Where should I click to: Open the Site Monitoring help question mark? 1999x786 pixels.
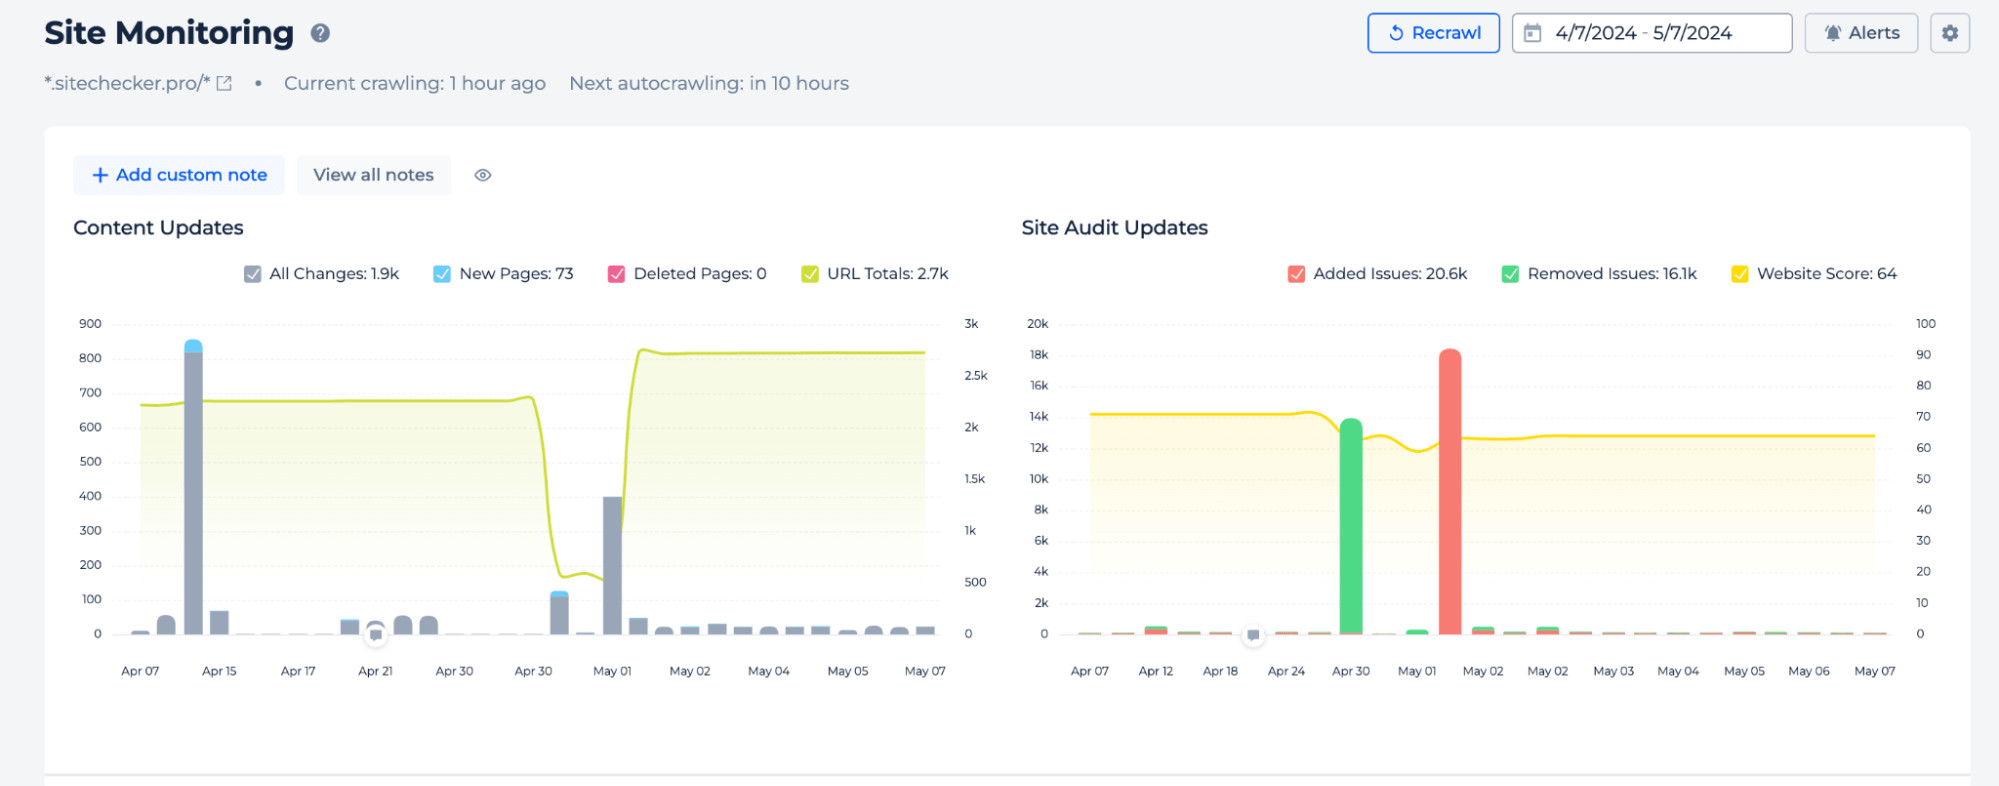coord(320,33)
